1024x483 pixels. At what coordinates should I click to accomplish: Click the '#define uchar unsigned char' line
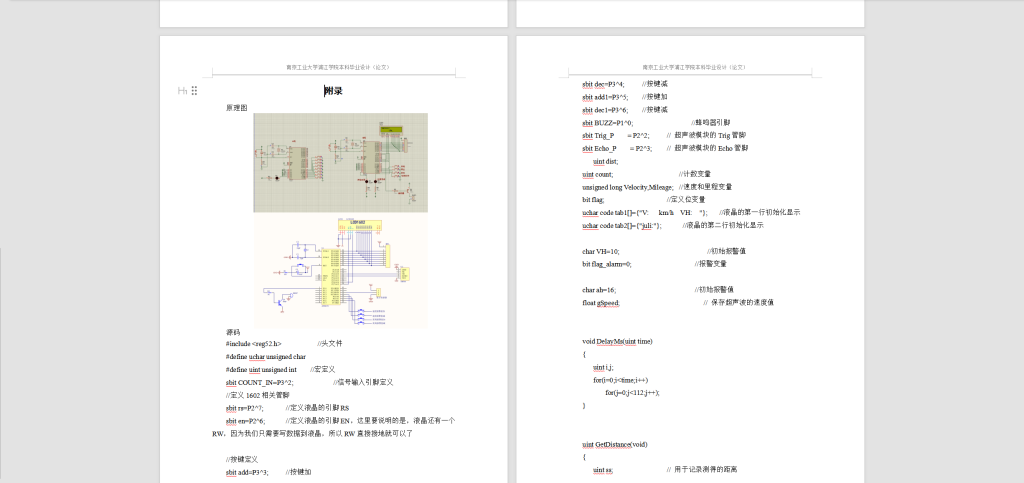tap(266, 356)
